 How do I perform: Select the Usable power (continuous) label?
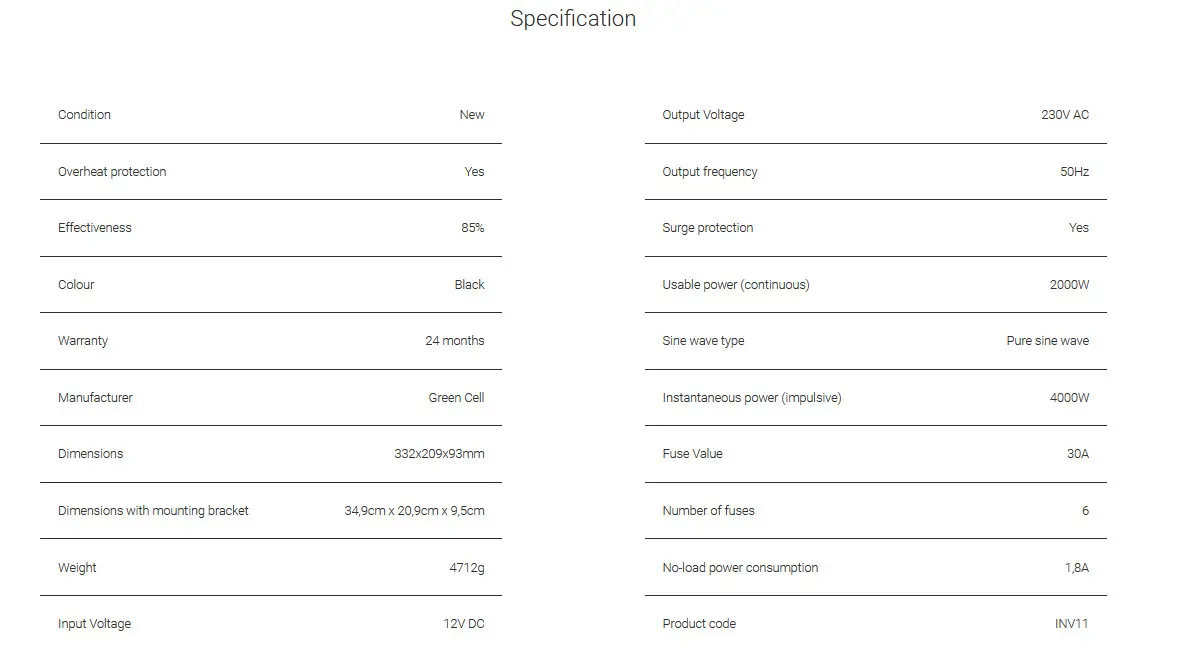(x=735, y=285)
